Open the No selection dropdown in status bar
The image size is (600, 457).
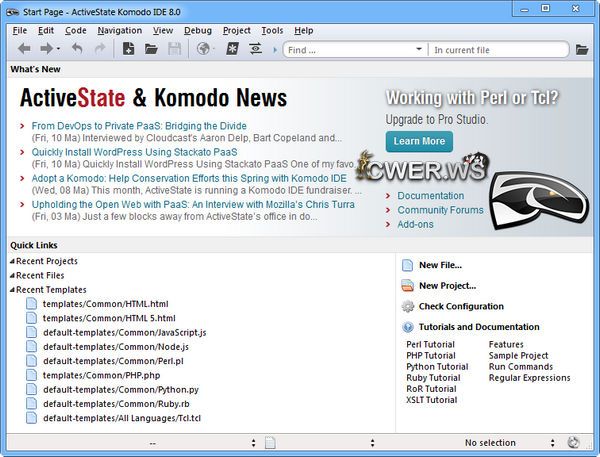click(552, 442)
